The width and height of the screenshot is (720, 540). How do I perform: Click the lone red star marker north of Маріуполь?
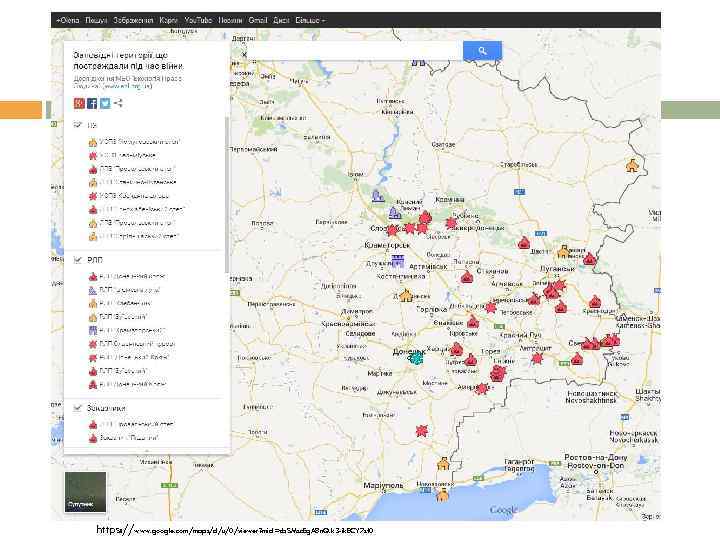[x=422, y=430]
